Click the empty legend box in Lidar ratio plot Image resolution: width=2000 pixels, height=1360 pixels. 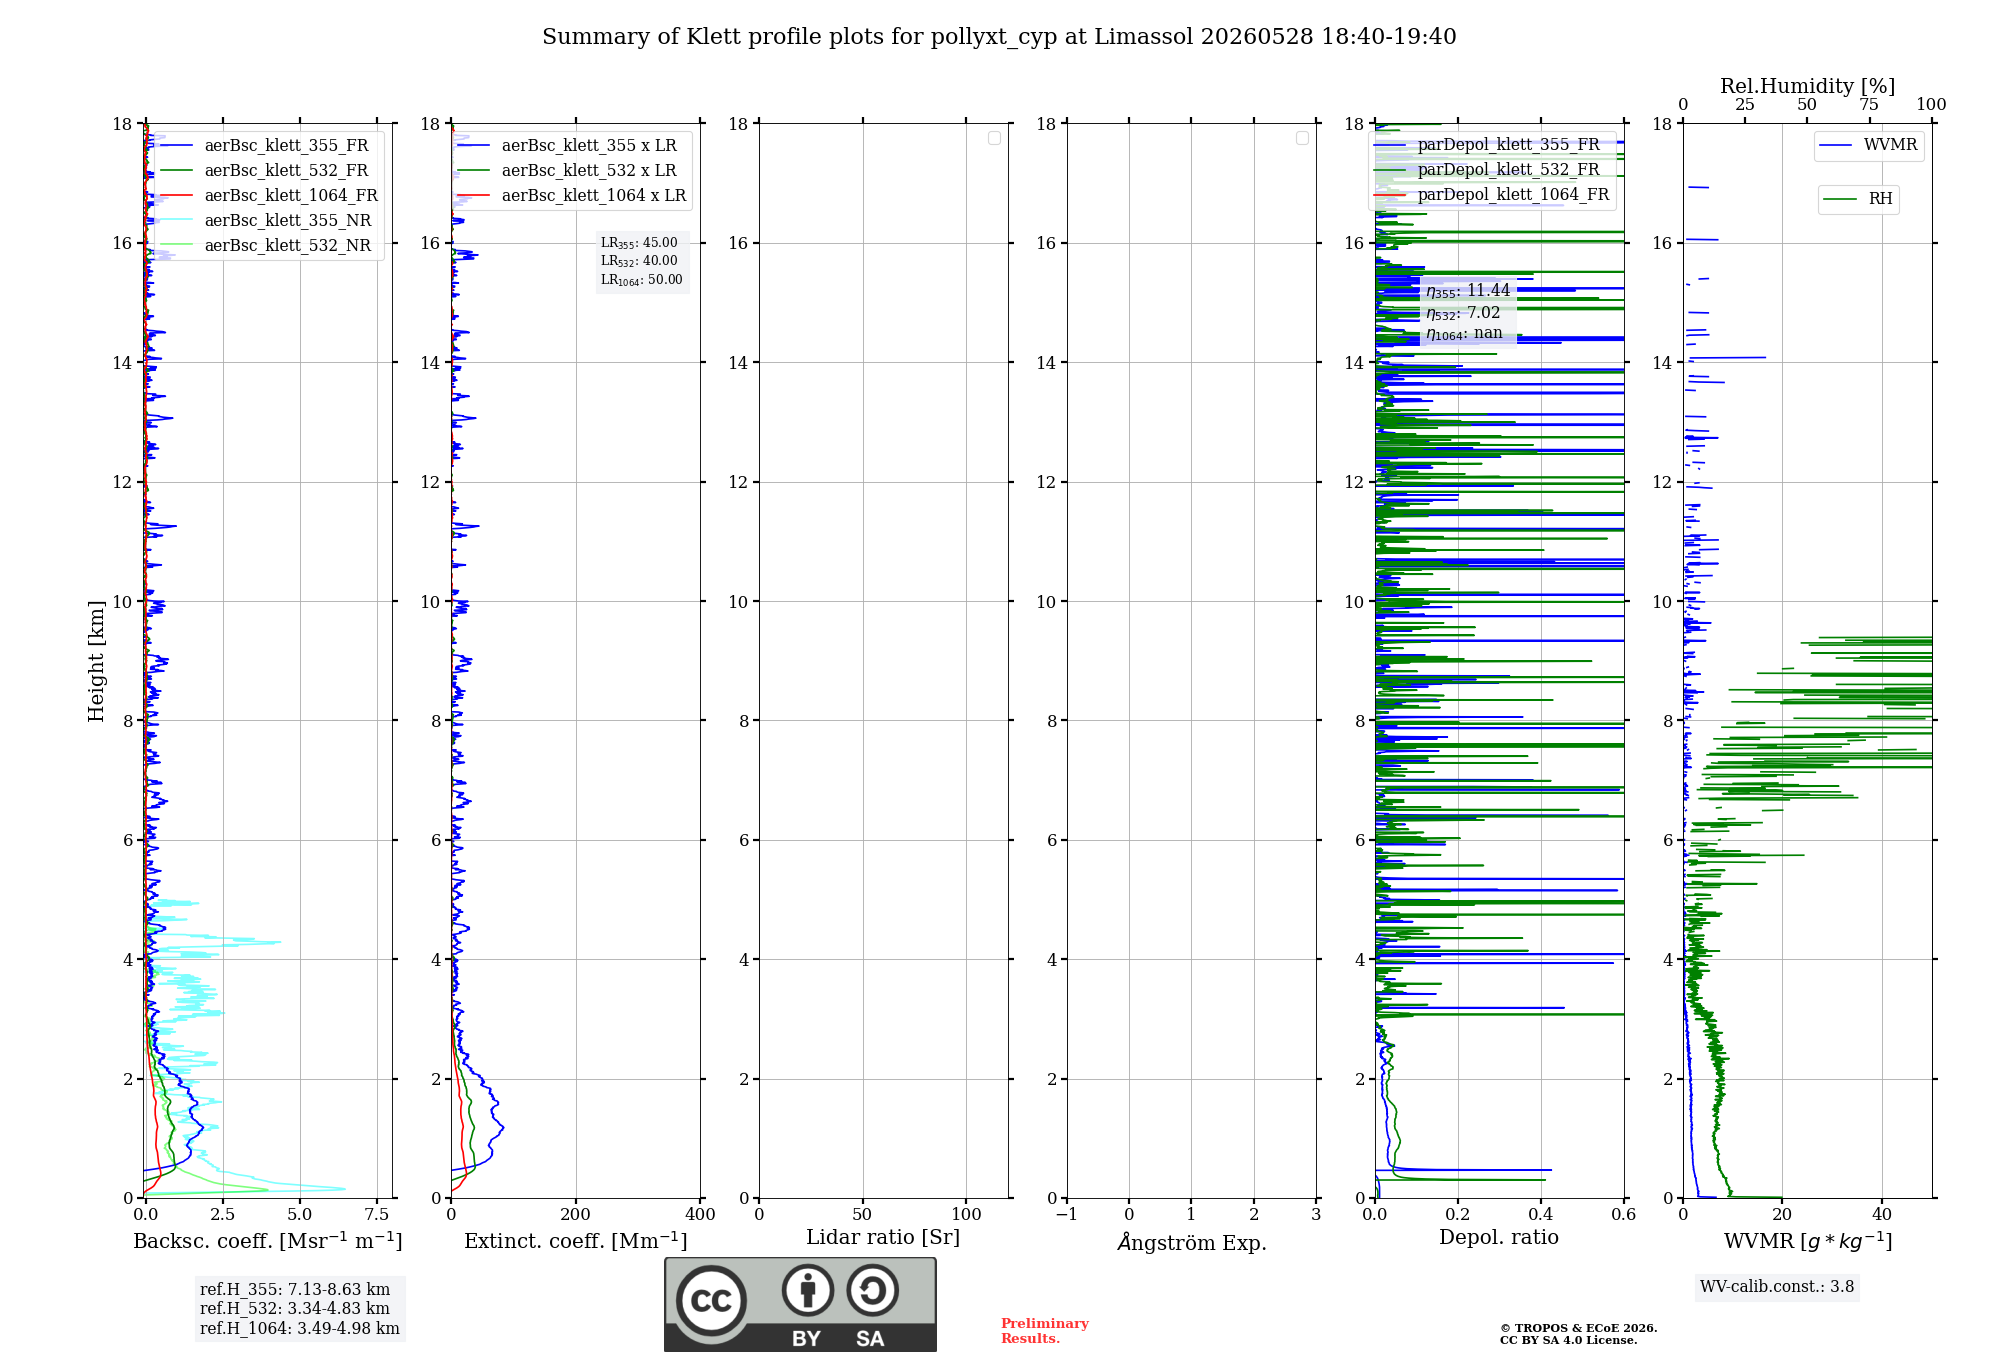pos(994,138)
